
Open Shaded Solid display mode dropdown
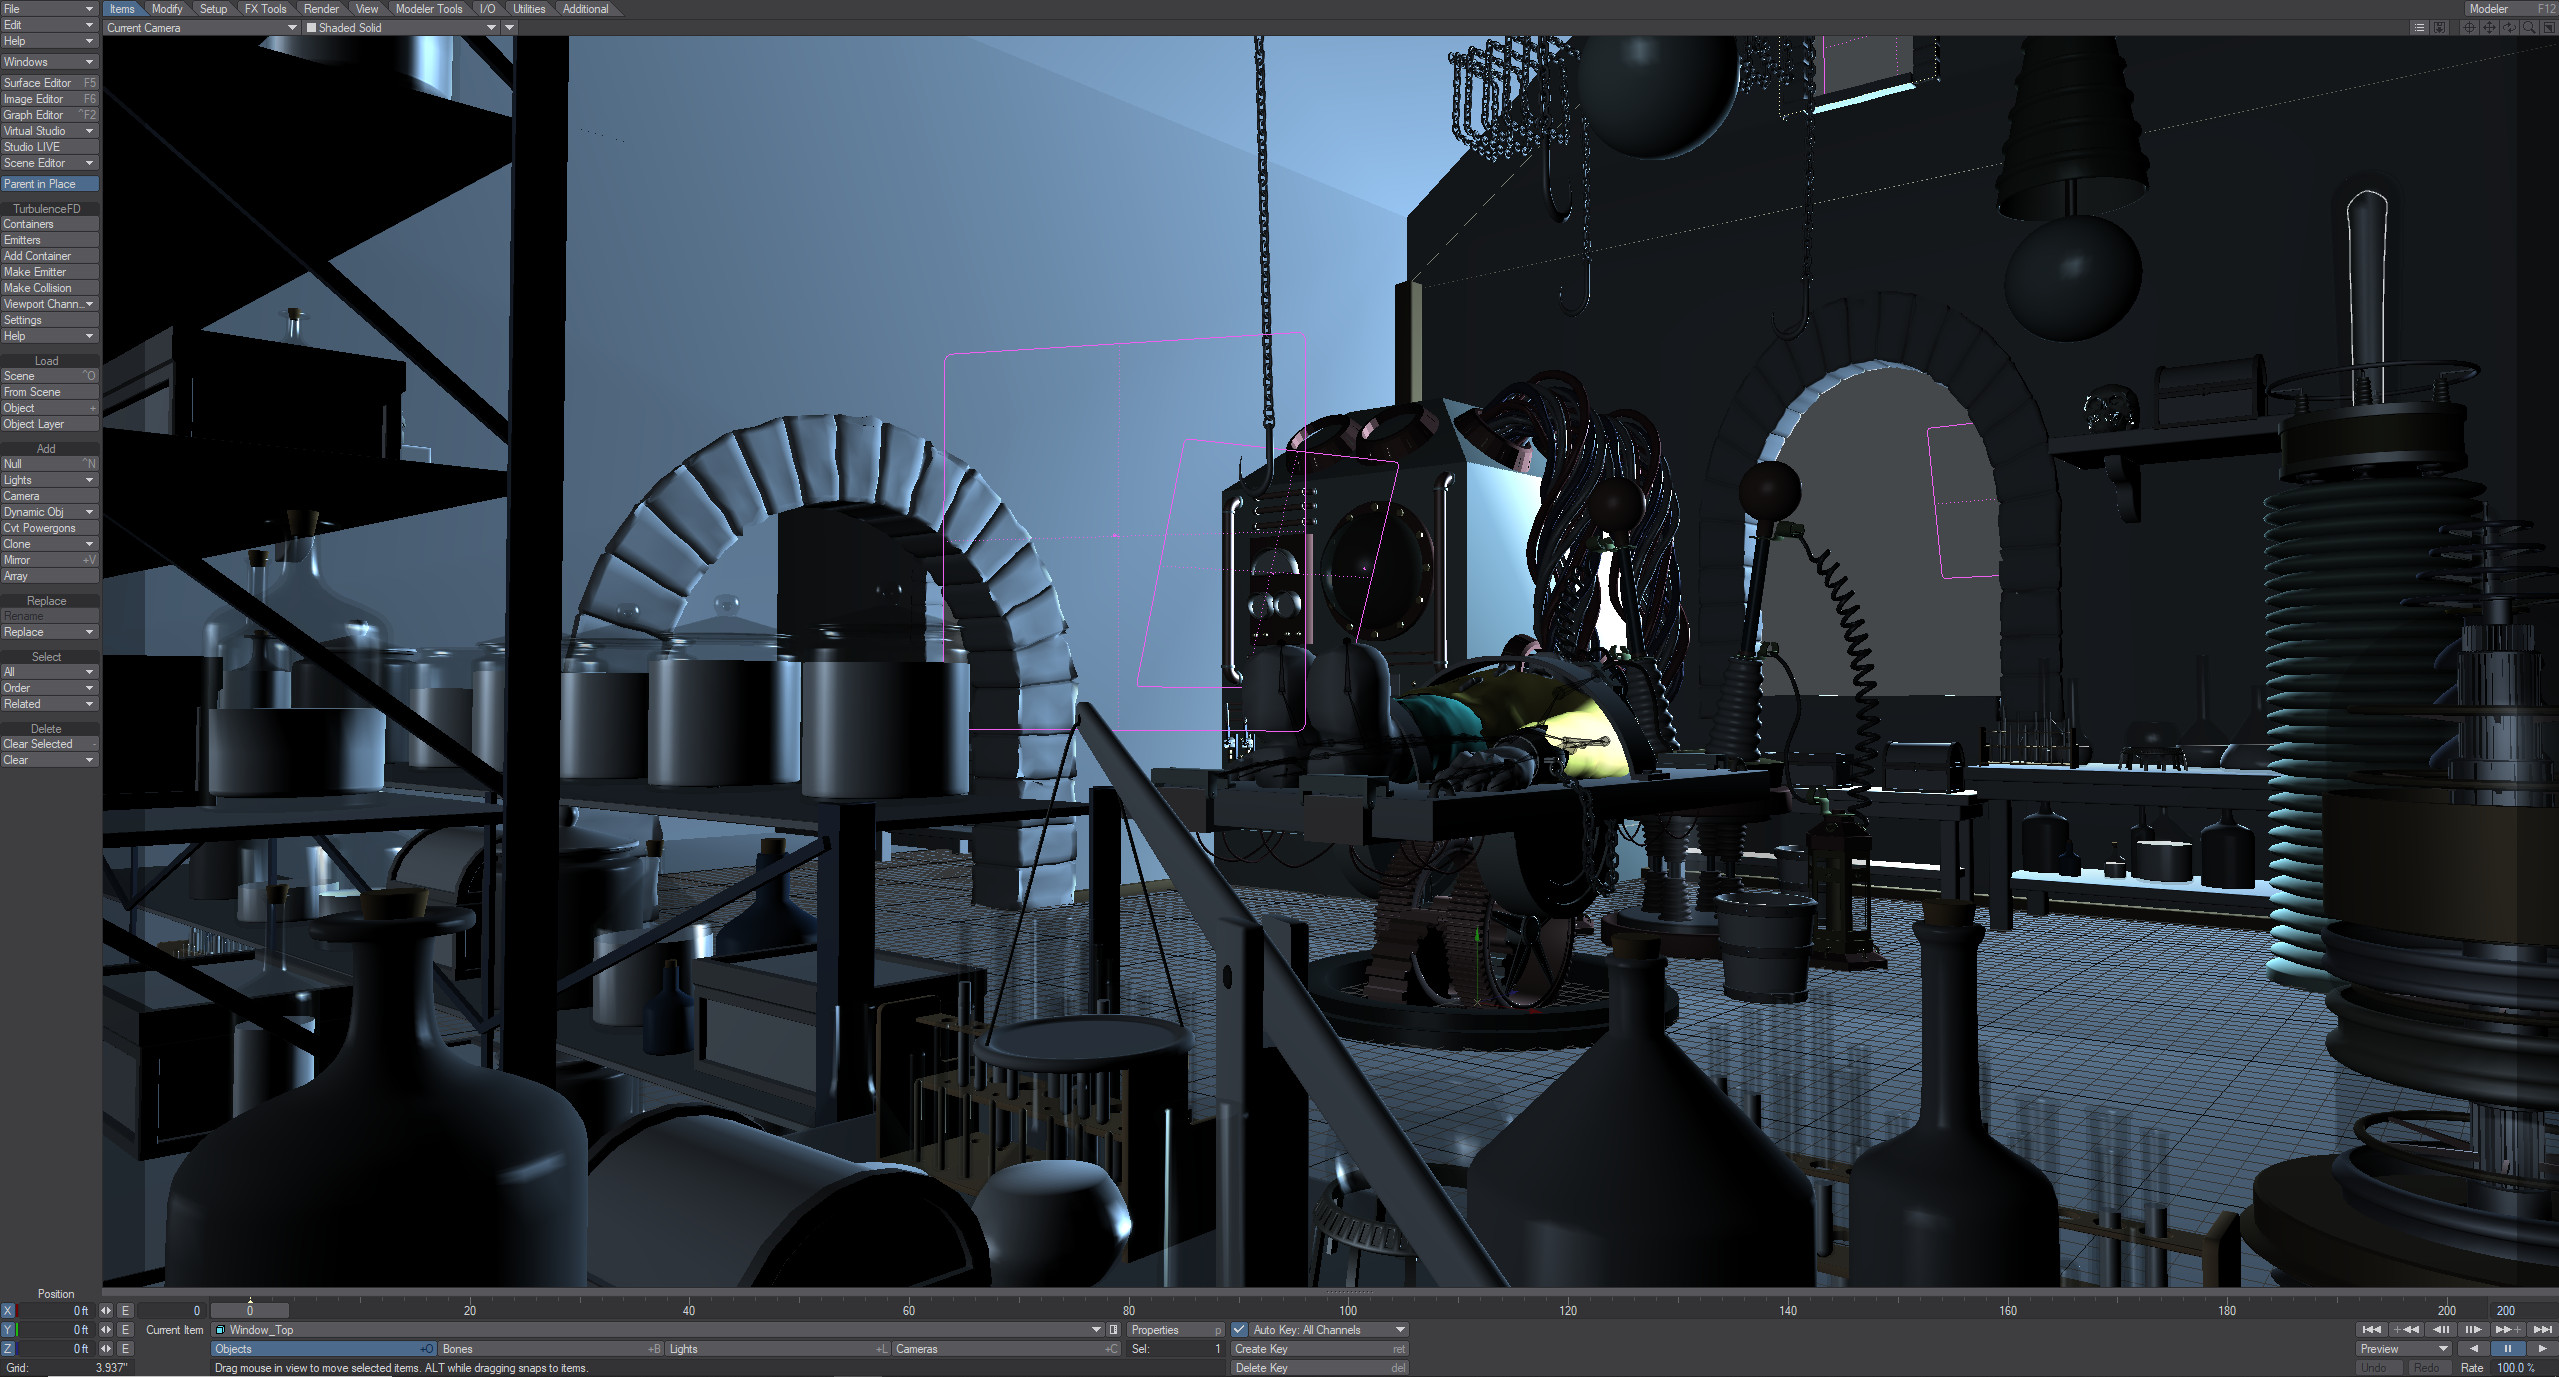pyautogui.click(x=401, y=28)
